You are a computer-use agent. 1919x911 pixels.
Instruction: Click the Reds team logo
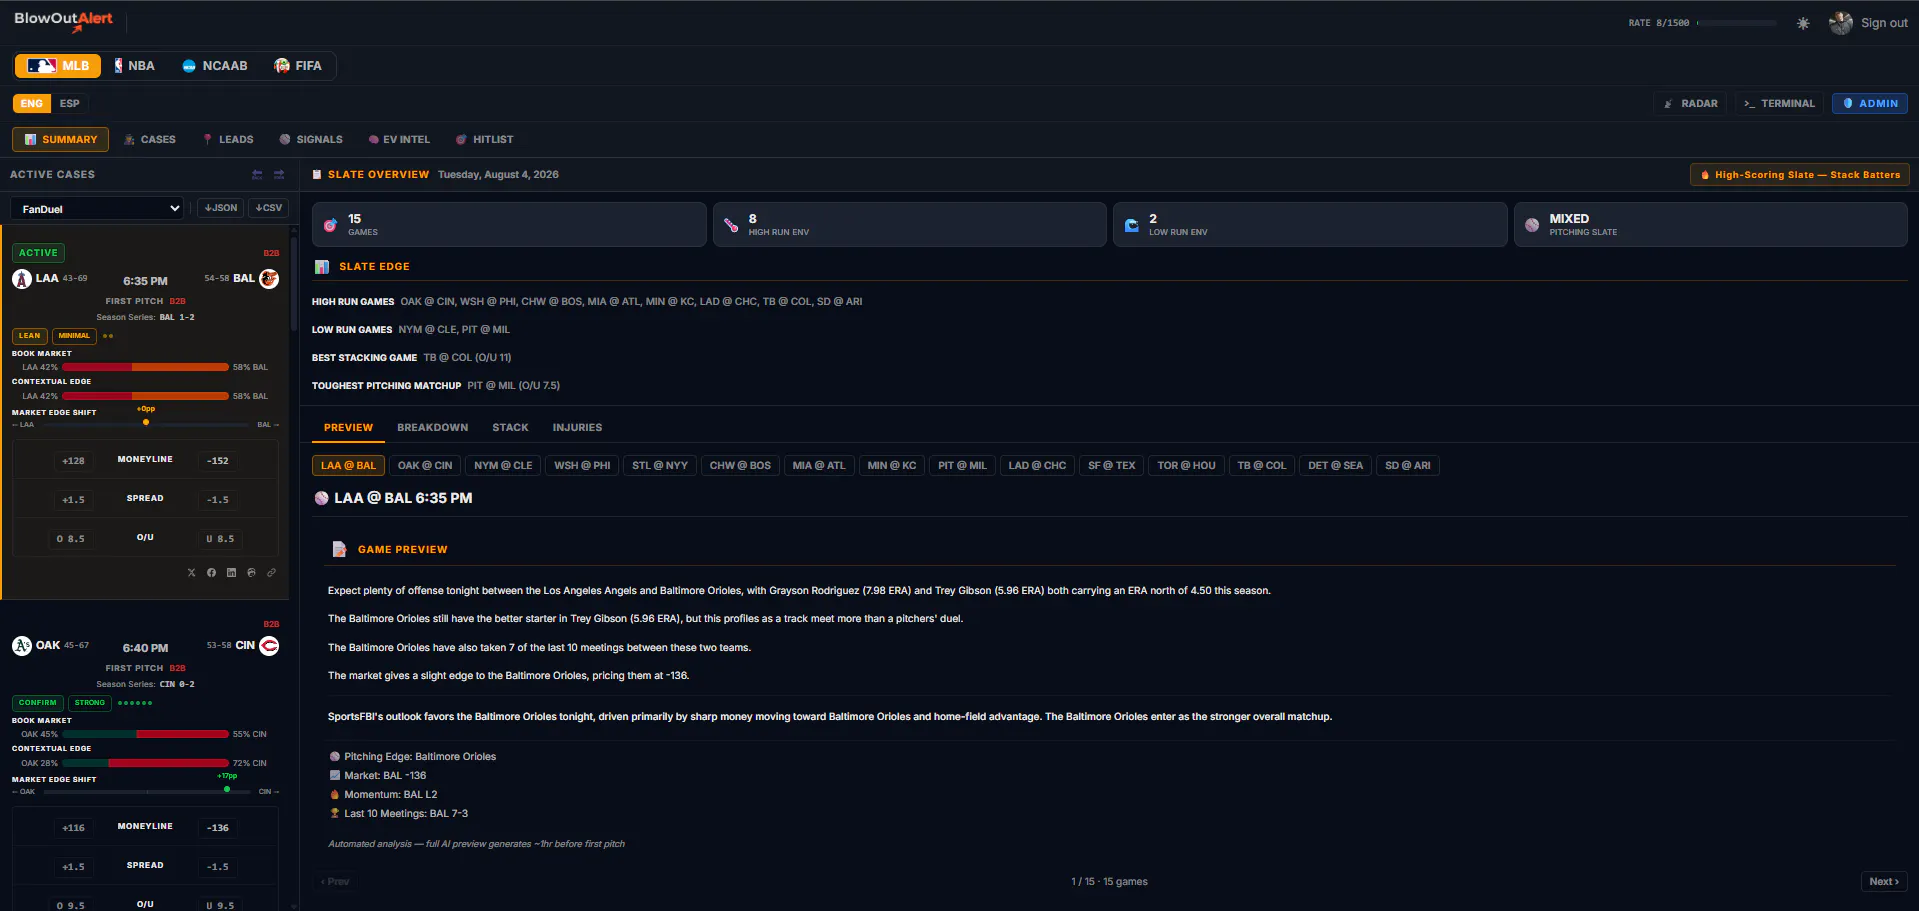269,646
